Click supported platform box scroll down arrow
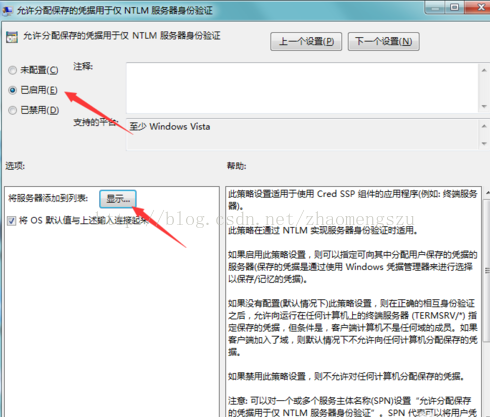This screenshot has height=417, width=490. 484,144
